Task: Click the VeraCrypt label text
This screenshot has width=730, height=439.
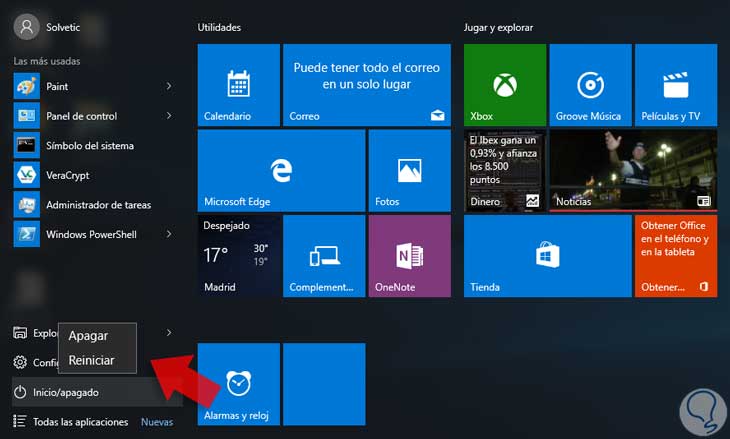Action: tap(68, 176)
